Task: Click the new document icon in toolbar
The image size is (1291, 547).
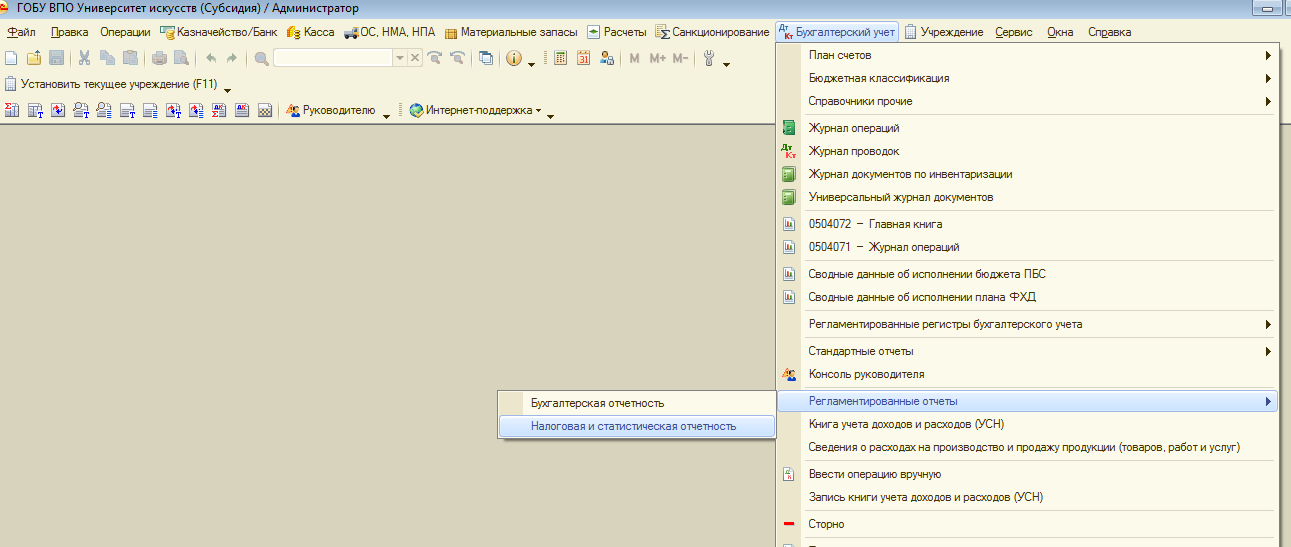Action: click(x=12, y=58)
